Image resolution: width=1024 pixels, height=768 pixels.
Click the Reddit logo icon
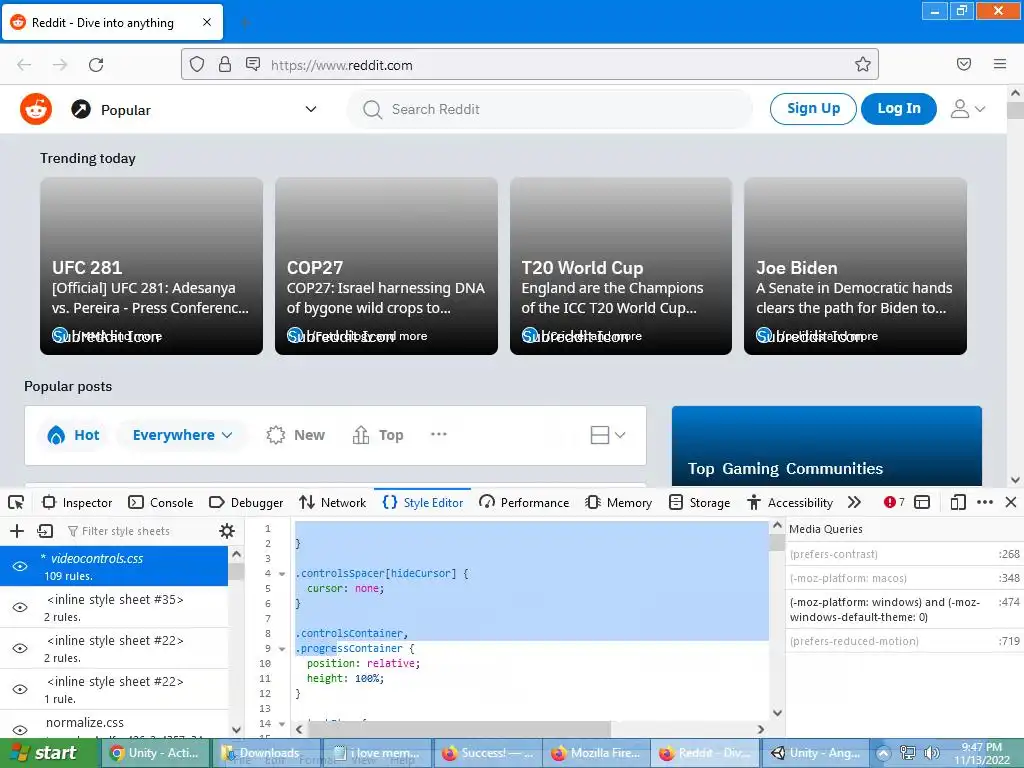click(36, 109)
